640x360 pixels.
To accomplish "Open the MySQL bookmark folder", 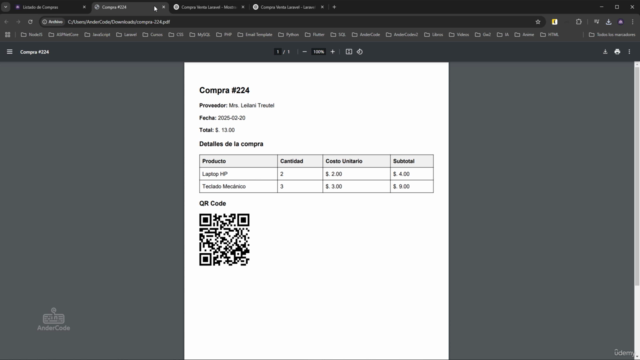I will point(200,35).
